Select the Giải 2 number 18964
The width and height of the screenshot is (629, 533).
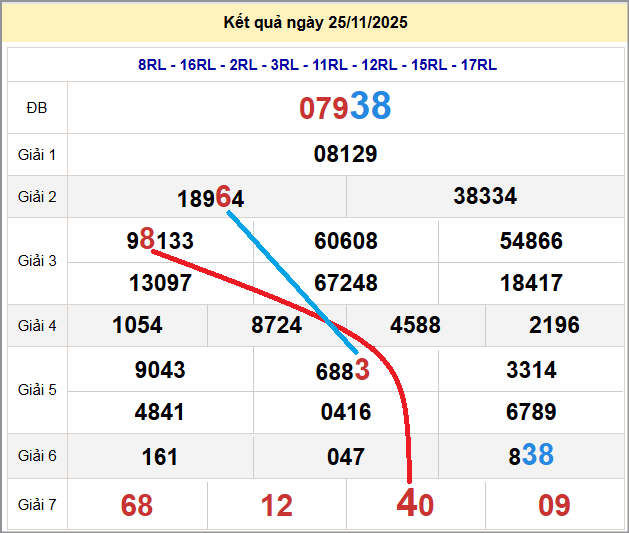[x=210, y=197]
